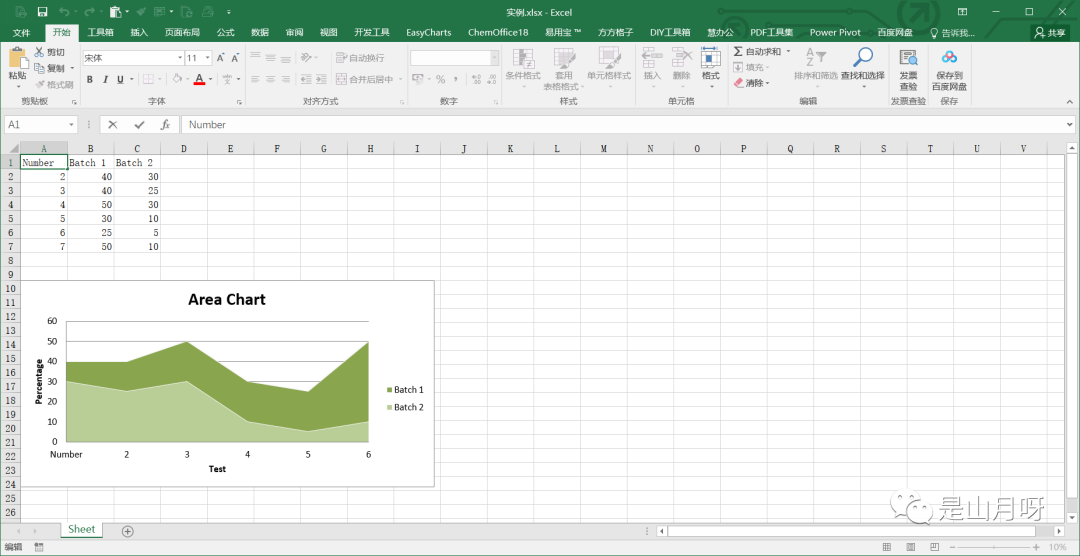
Task: Toggle top vertical alignment
Action: 256,58
